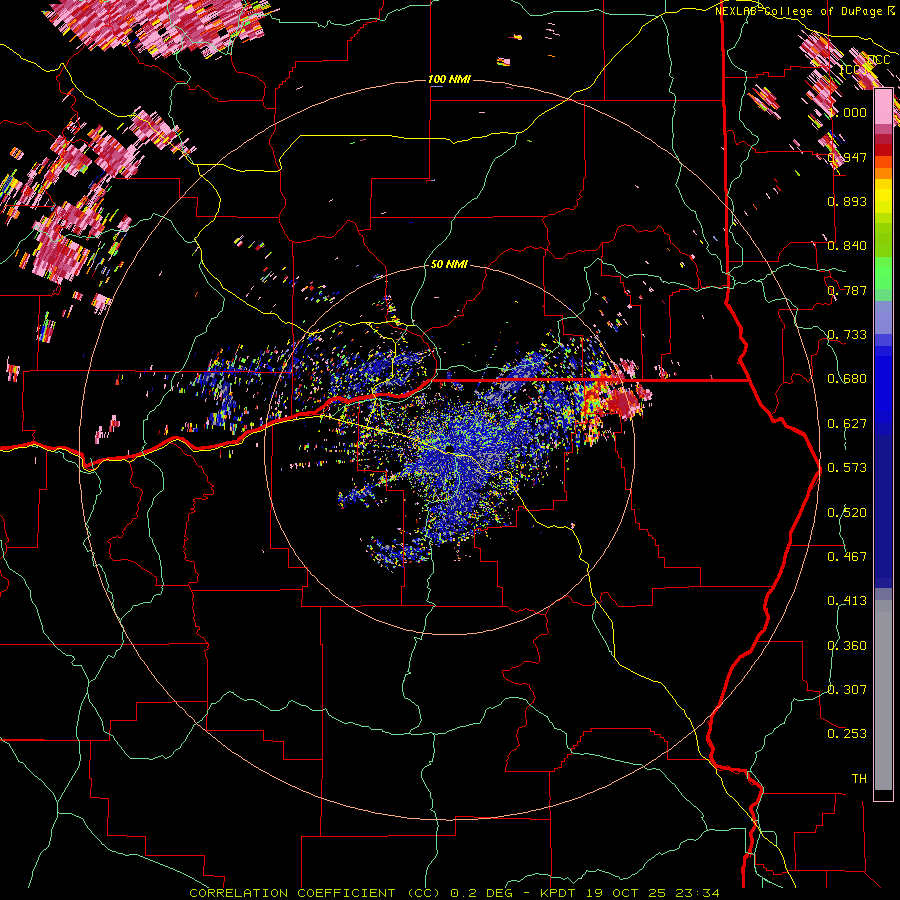Viewport: 900px width, 900px height.
Task: Click the 0.893 legend value
Action: click(847, 201)
